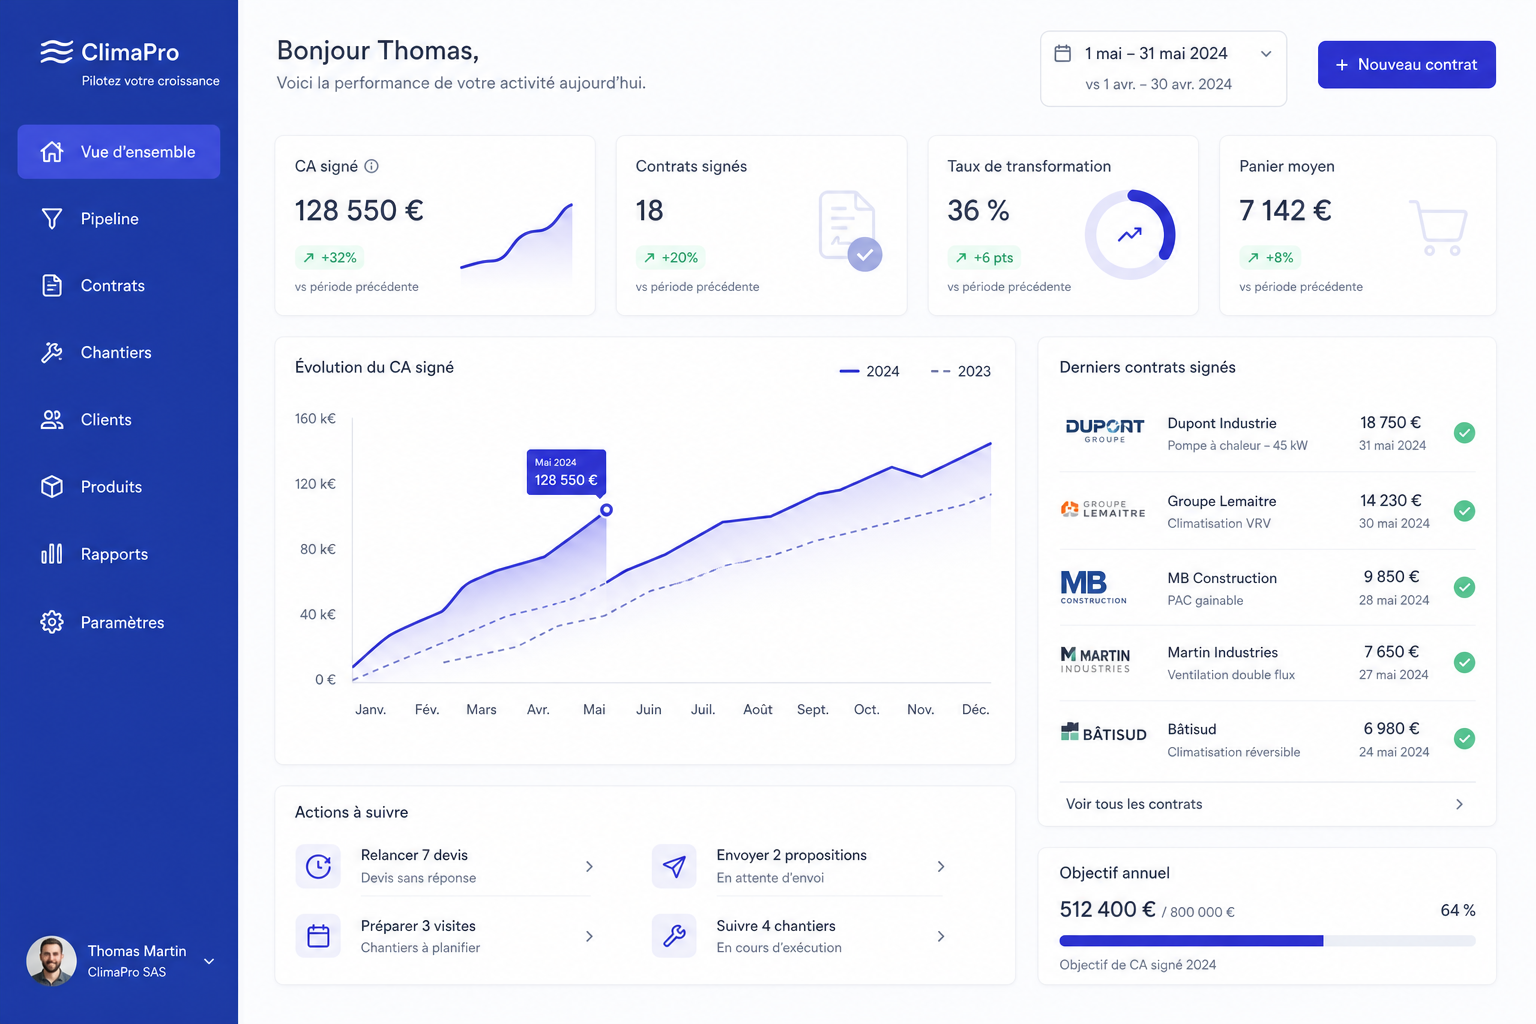This screenshot has height=1024, width=1536.
Task: Toggle the 2023 dashed series legend
Action: 961,371
